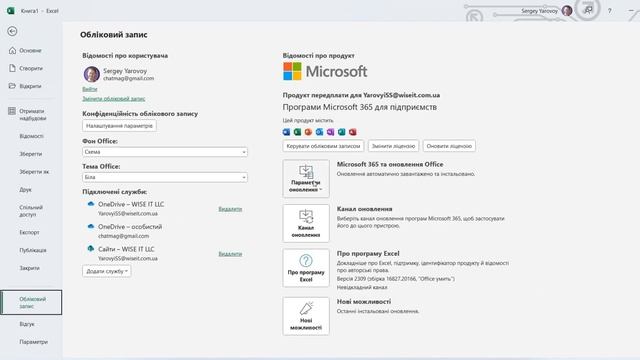Viewport: 640px width, 360px height.
Task: Select Експорт in the sidebar
Action: tap(29, 232)
